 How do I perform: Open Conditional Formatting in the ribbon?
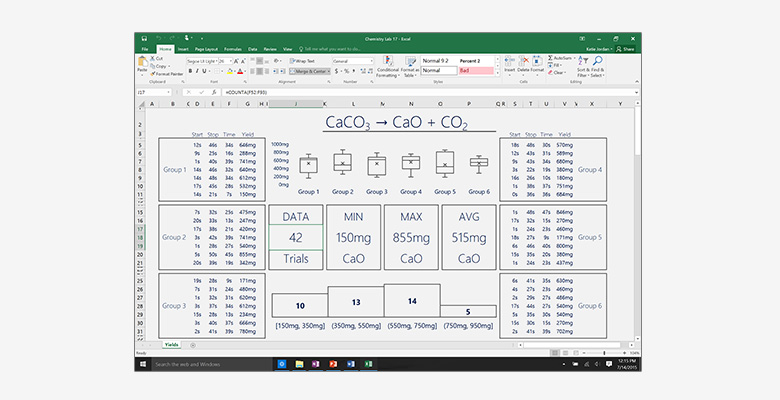(387, 63)
